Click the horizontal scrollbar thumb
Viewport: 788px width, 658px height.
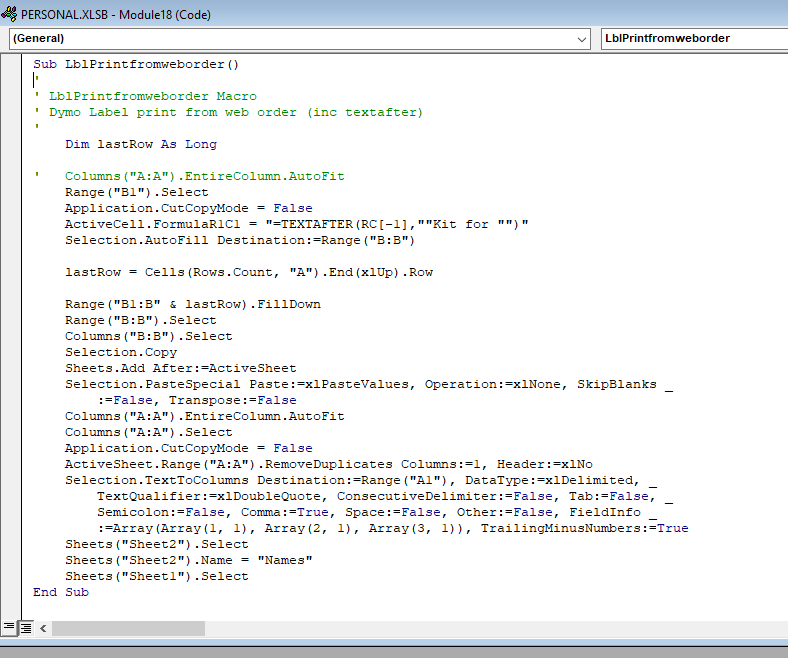[128, 628]
